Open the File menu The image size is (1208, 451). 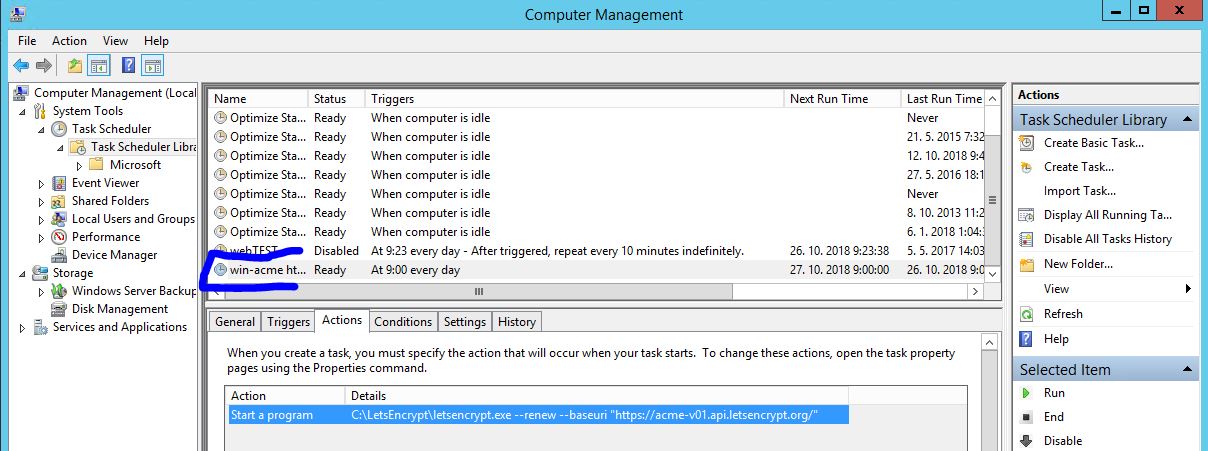27,41
